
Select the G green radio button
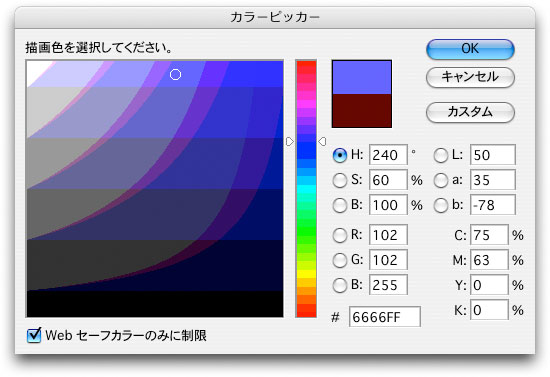pos(340,260)
